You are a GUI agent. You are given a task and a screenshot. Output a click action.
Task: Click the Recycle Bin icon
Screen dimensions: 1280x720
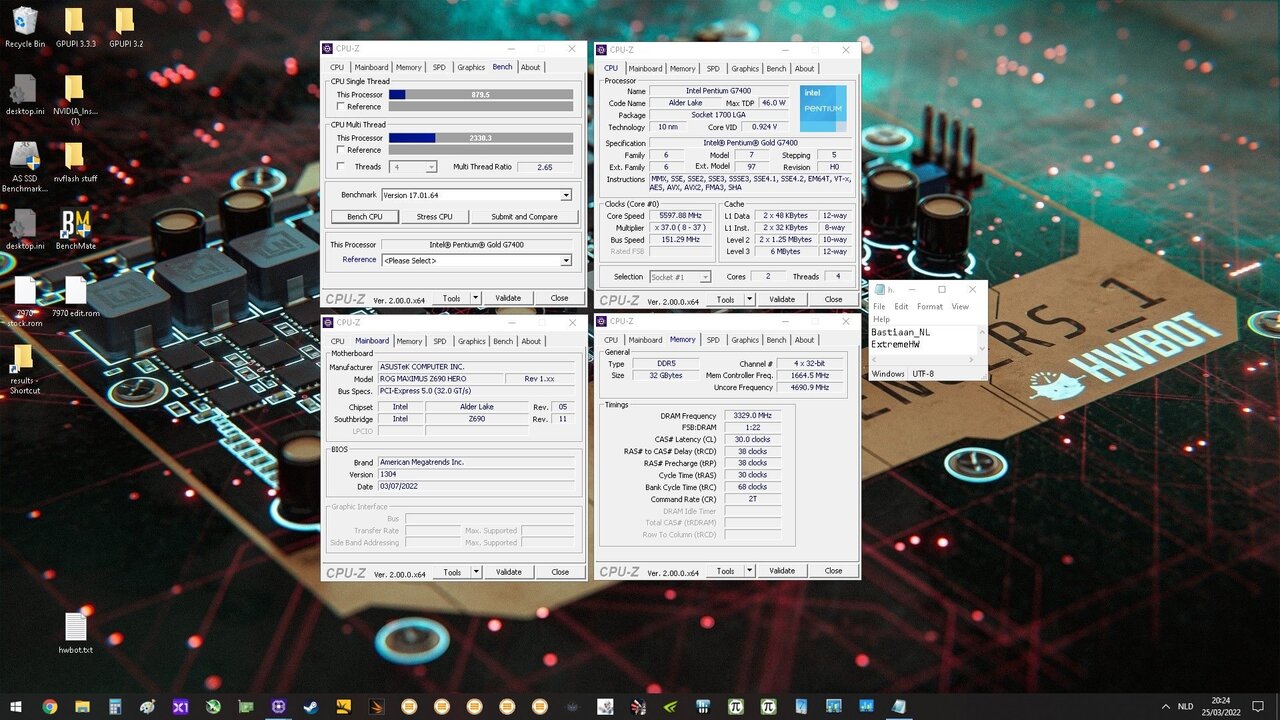tap(25, 22)
